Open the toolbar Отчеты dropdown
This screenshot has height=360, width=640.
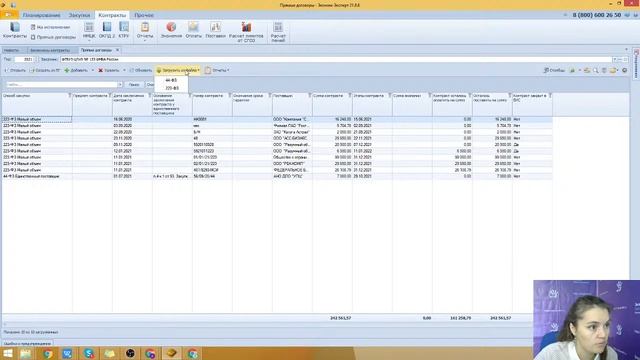(217, 70)
